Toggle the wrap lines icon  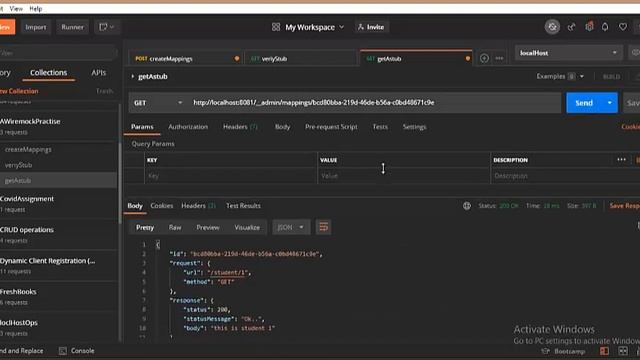coord(323,227)
